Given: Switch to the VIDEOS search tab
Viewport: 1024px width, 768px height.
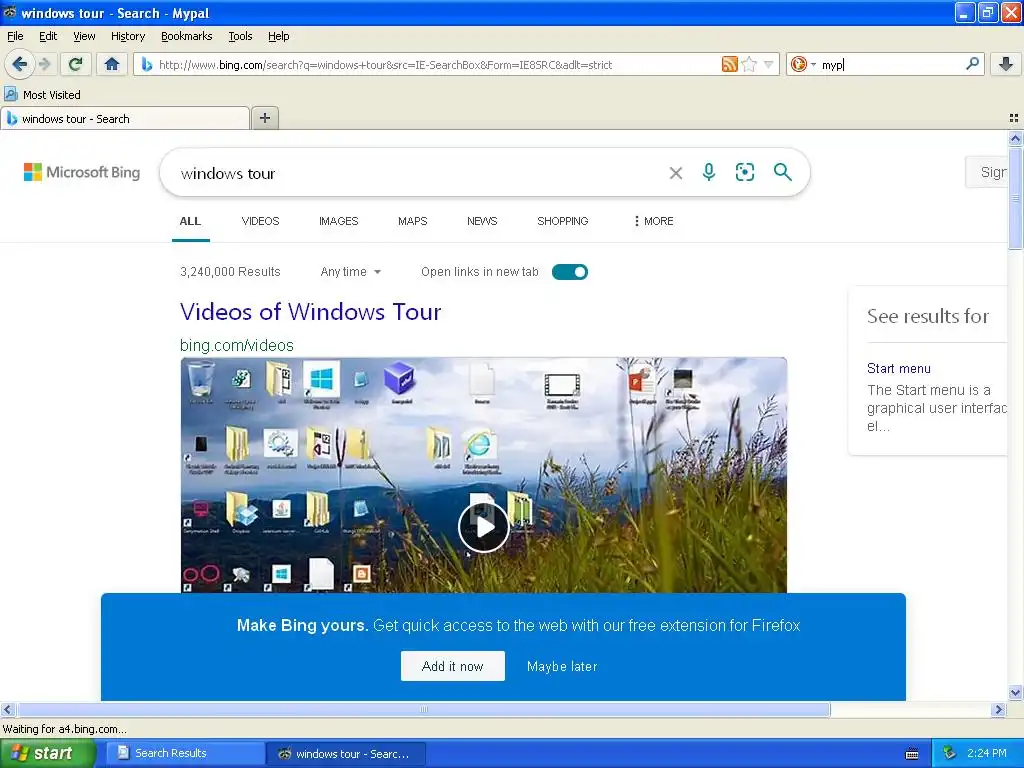Looking at the screenshot, I should (260, 221).
